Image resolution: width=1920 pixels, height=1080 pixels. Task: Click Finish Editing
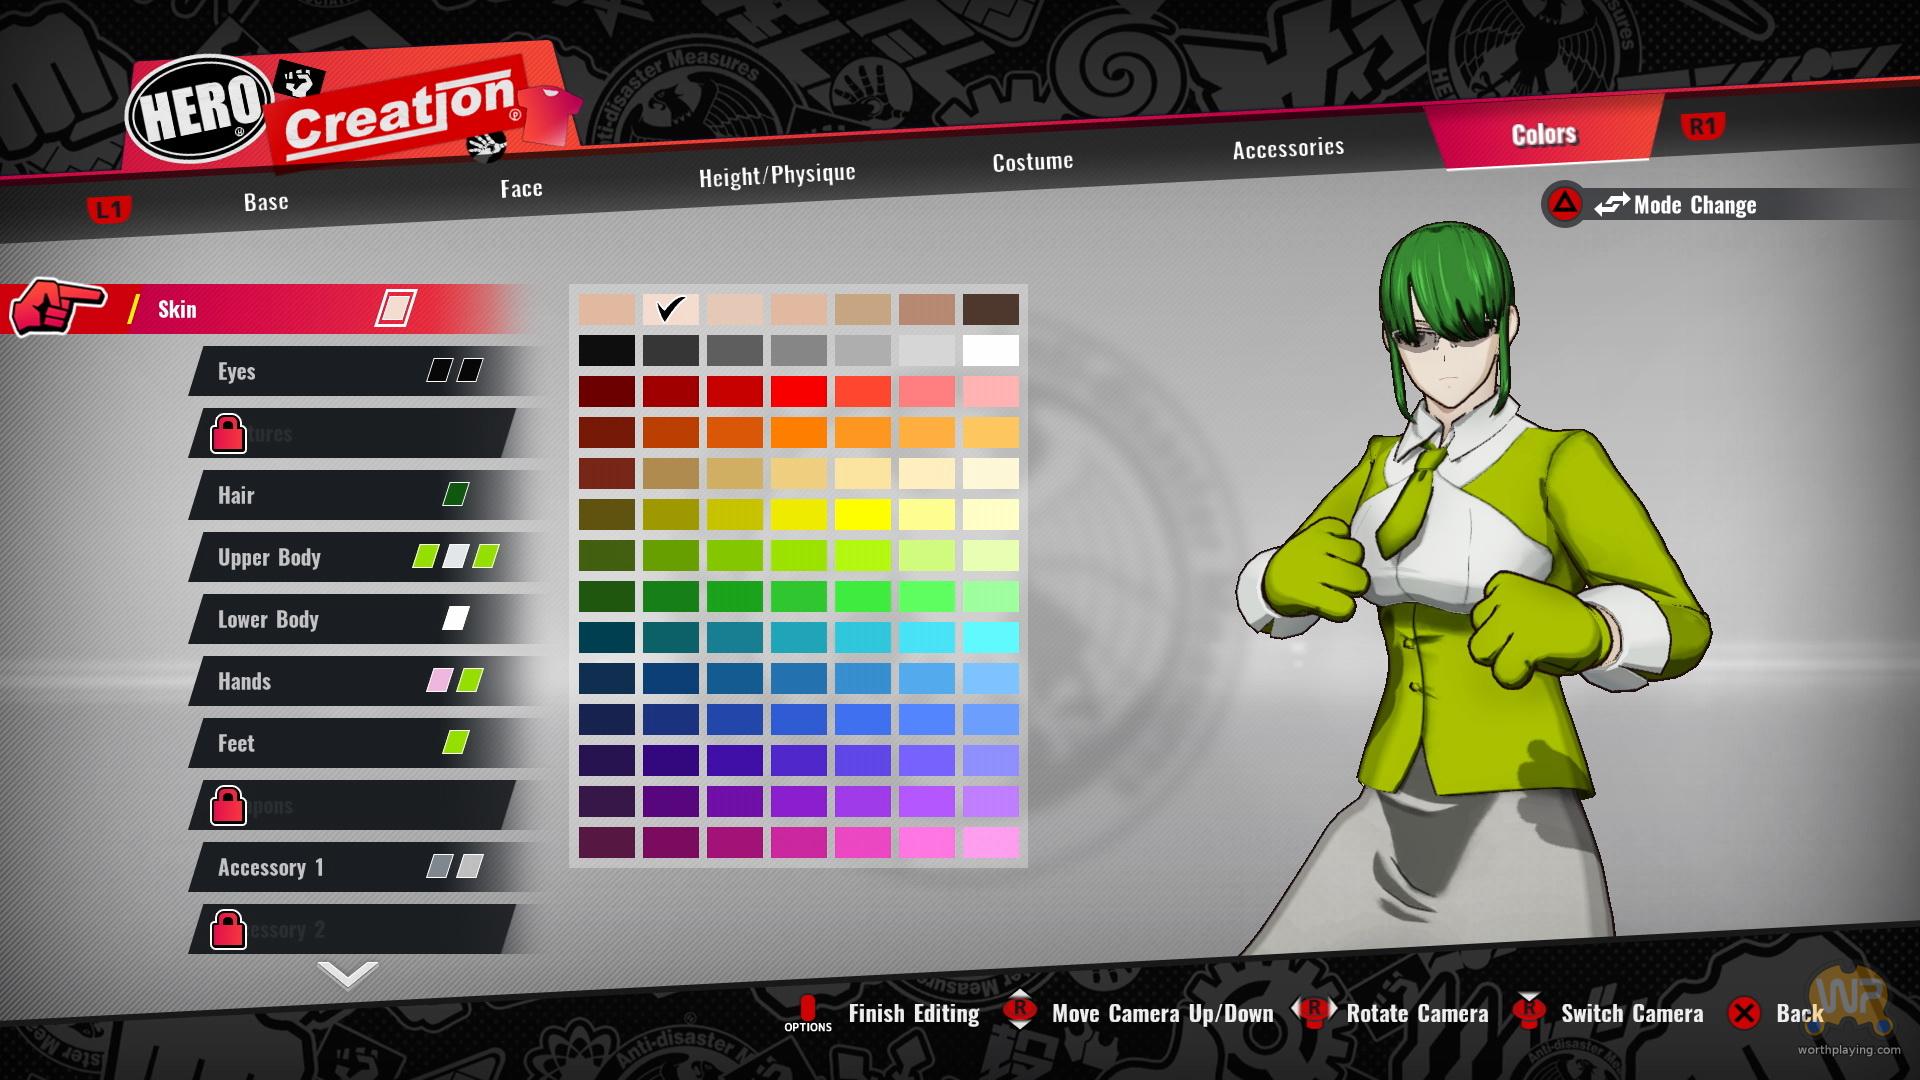pyautogui.click(x=913, y=1014)
